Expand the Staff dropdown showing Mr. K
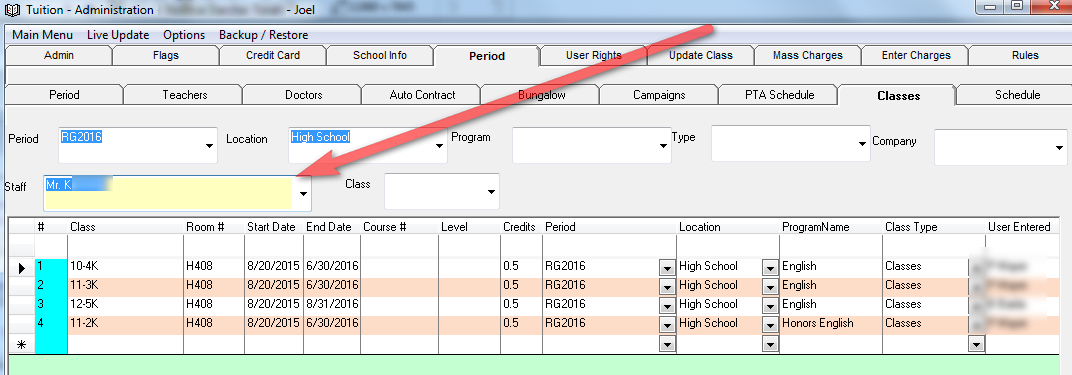 (x=303, y=194)
